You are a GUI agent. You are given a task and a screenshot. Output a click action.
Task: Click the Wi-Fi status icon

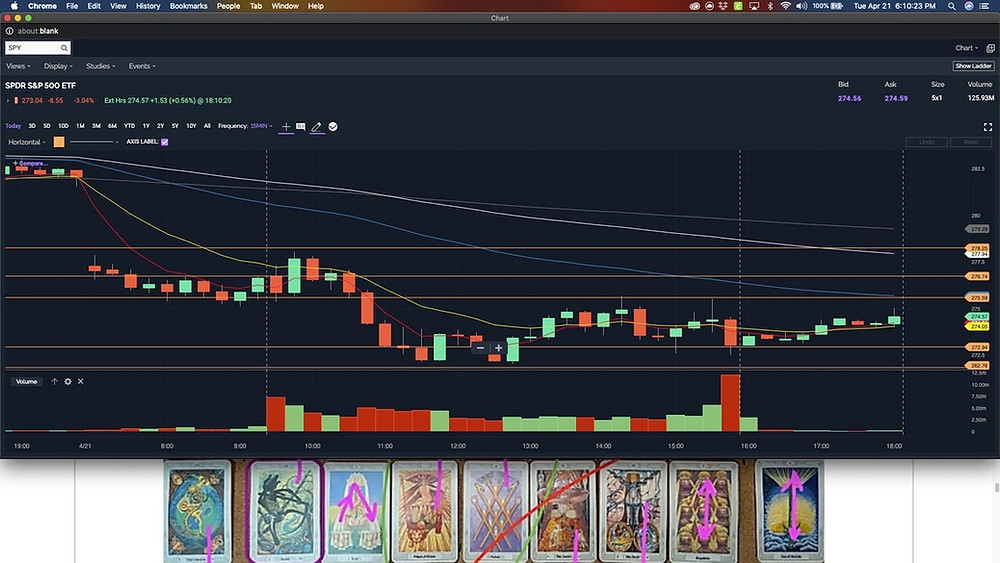click(x=786, y=6)
